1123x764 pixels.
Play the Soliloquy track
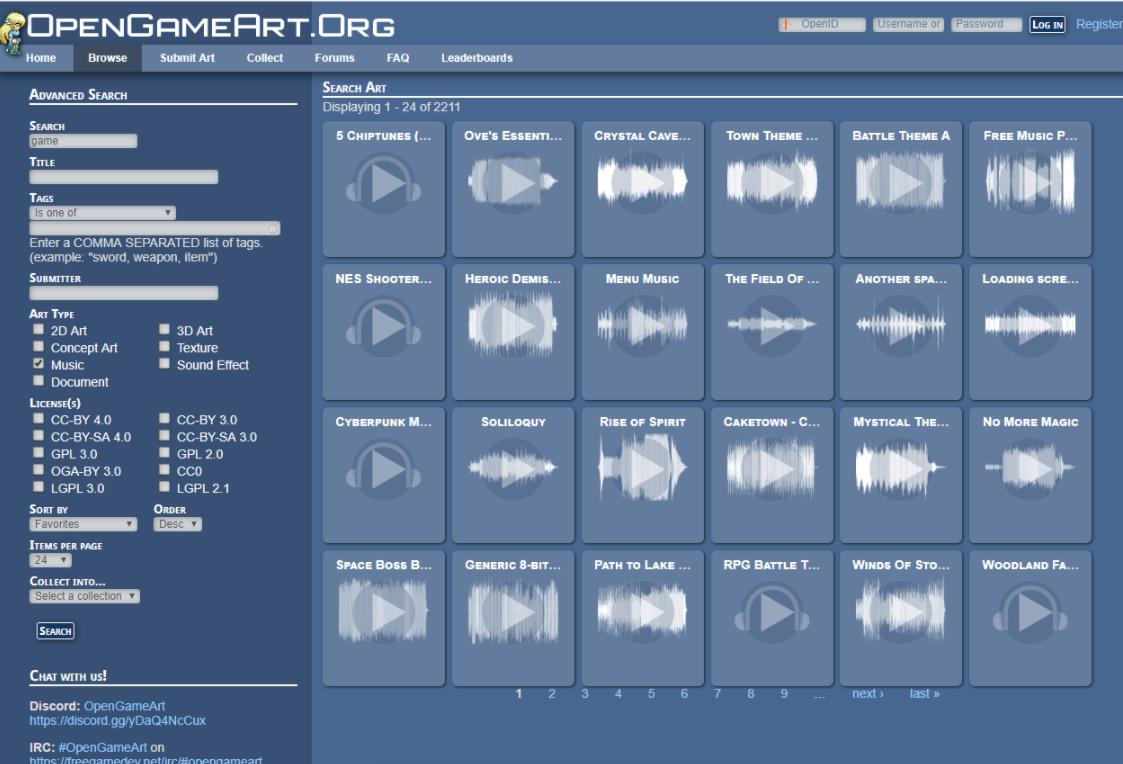tap(513, 470)
